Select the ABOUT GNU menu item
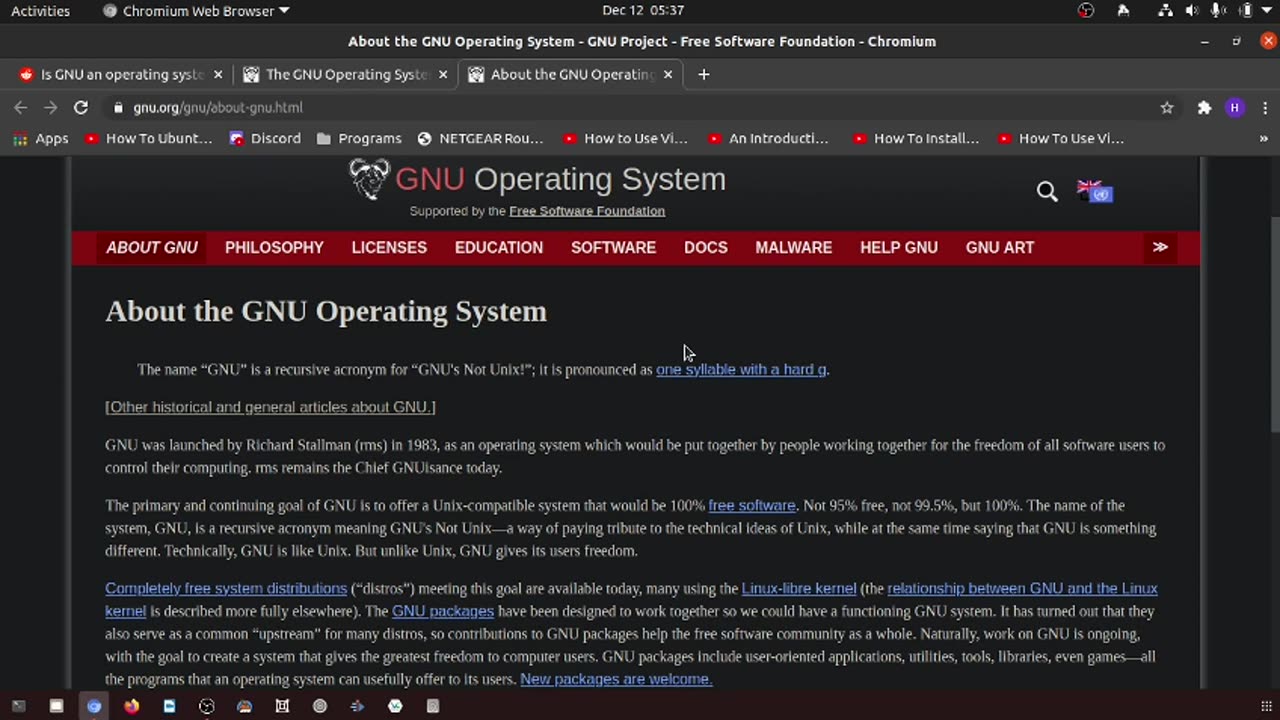The width and height of the screenshot is (1280, 720). pyautogui.click(x=152, y=247)
